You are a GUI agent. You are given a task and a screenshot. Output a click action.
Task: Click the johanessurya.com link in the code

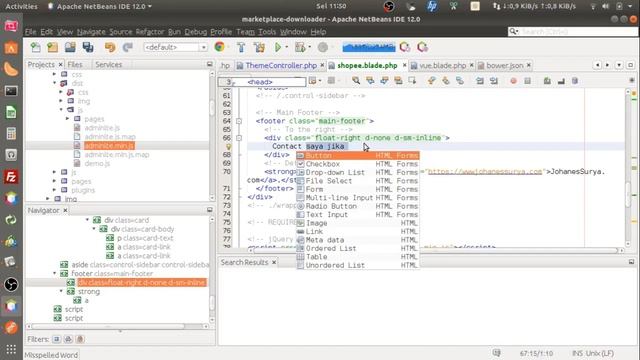click(485, 172)
